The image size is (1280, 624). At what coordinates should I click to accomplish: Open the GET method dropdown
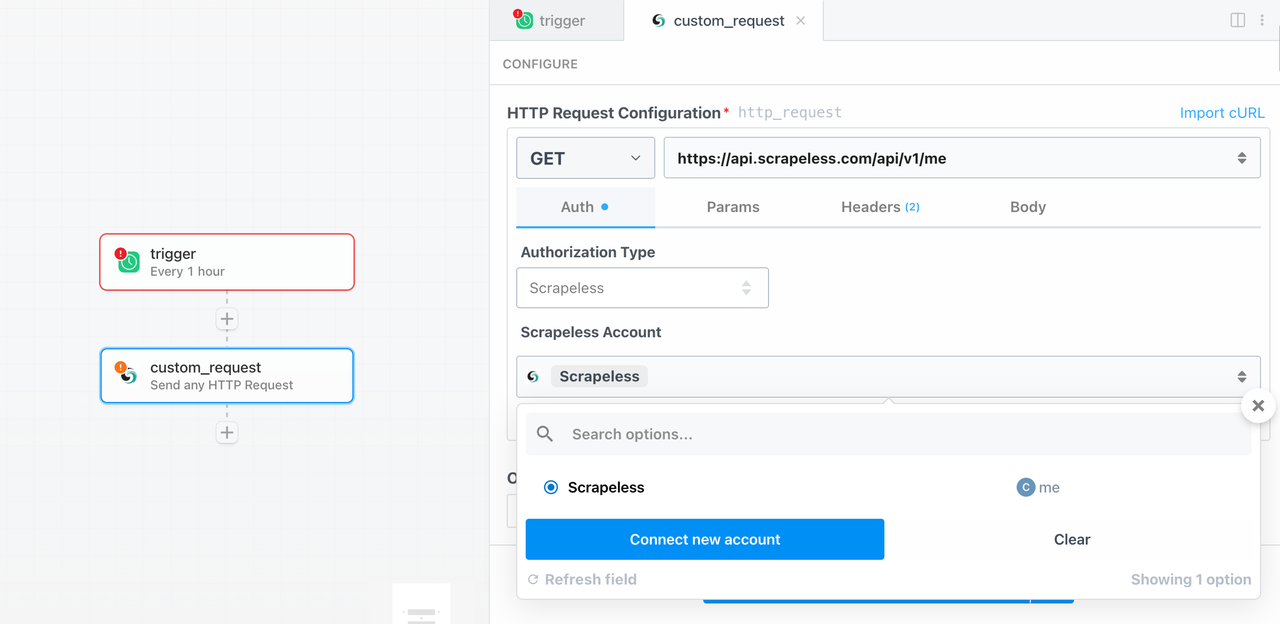pos(585,158)
